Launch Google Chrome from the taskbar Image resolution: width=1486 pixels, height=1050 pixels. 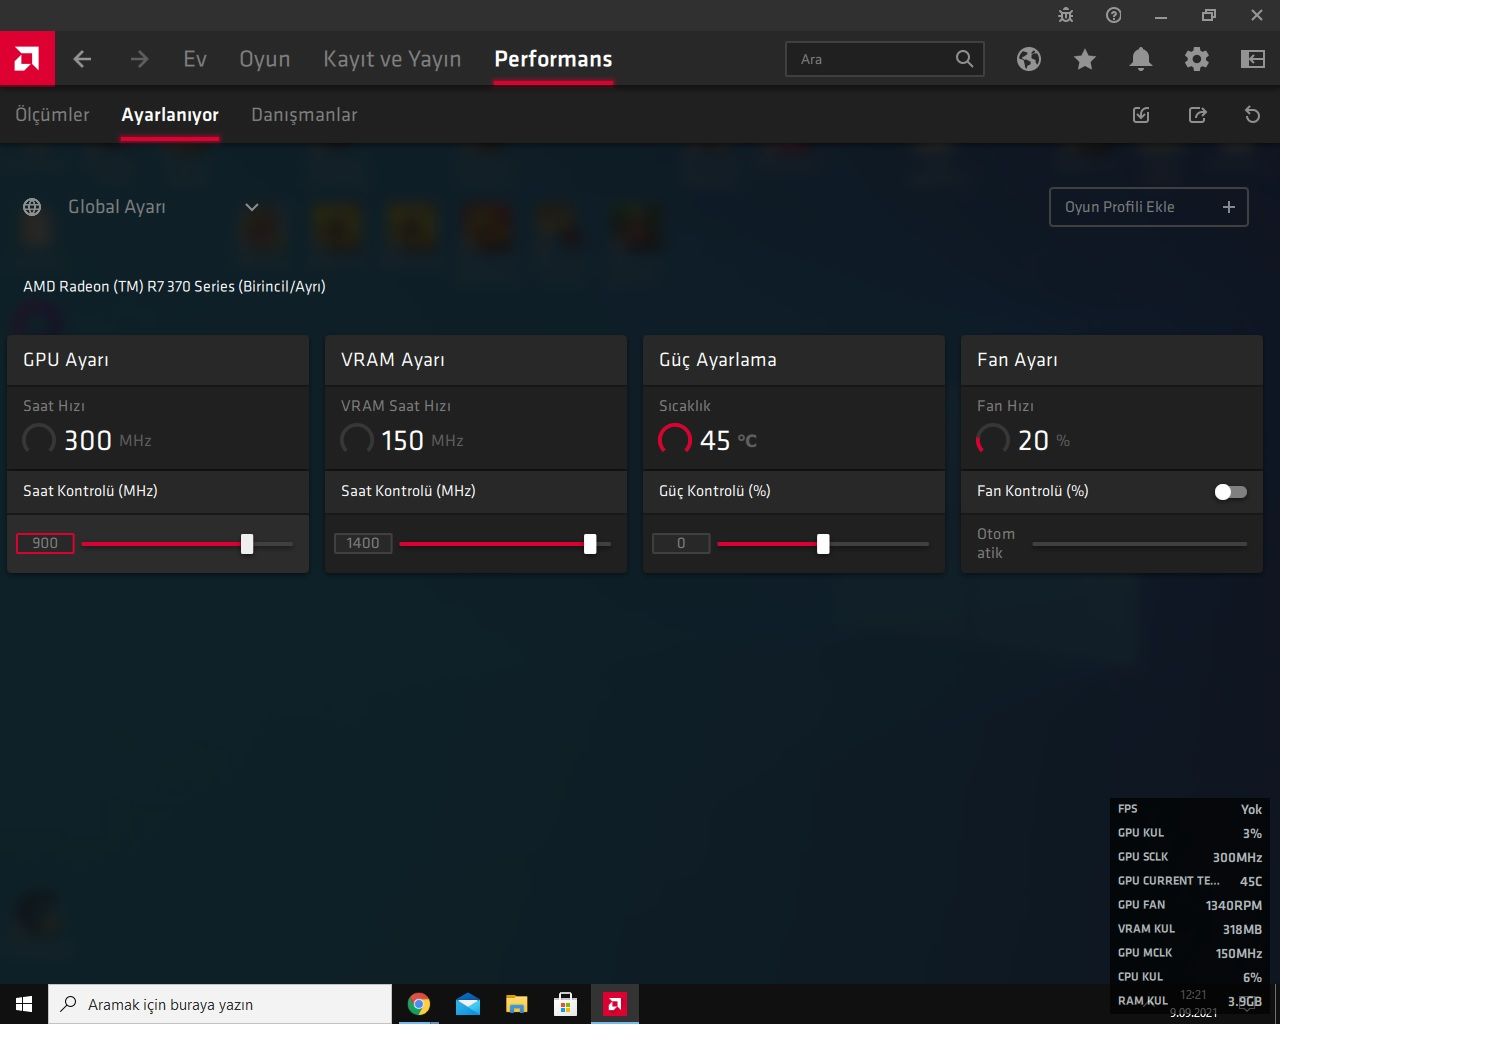pyautogui.click(x=419, y=1004)
